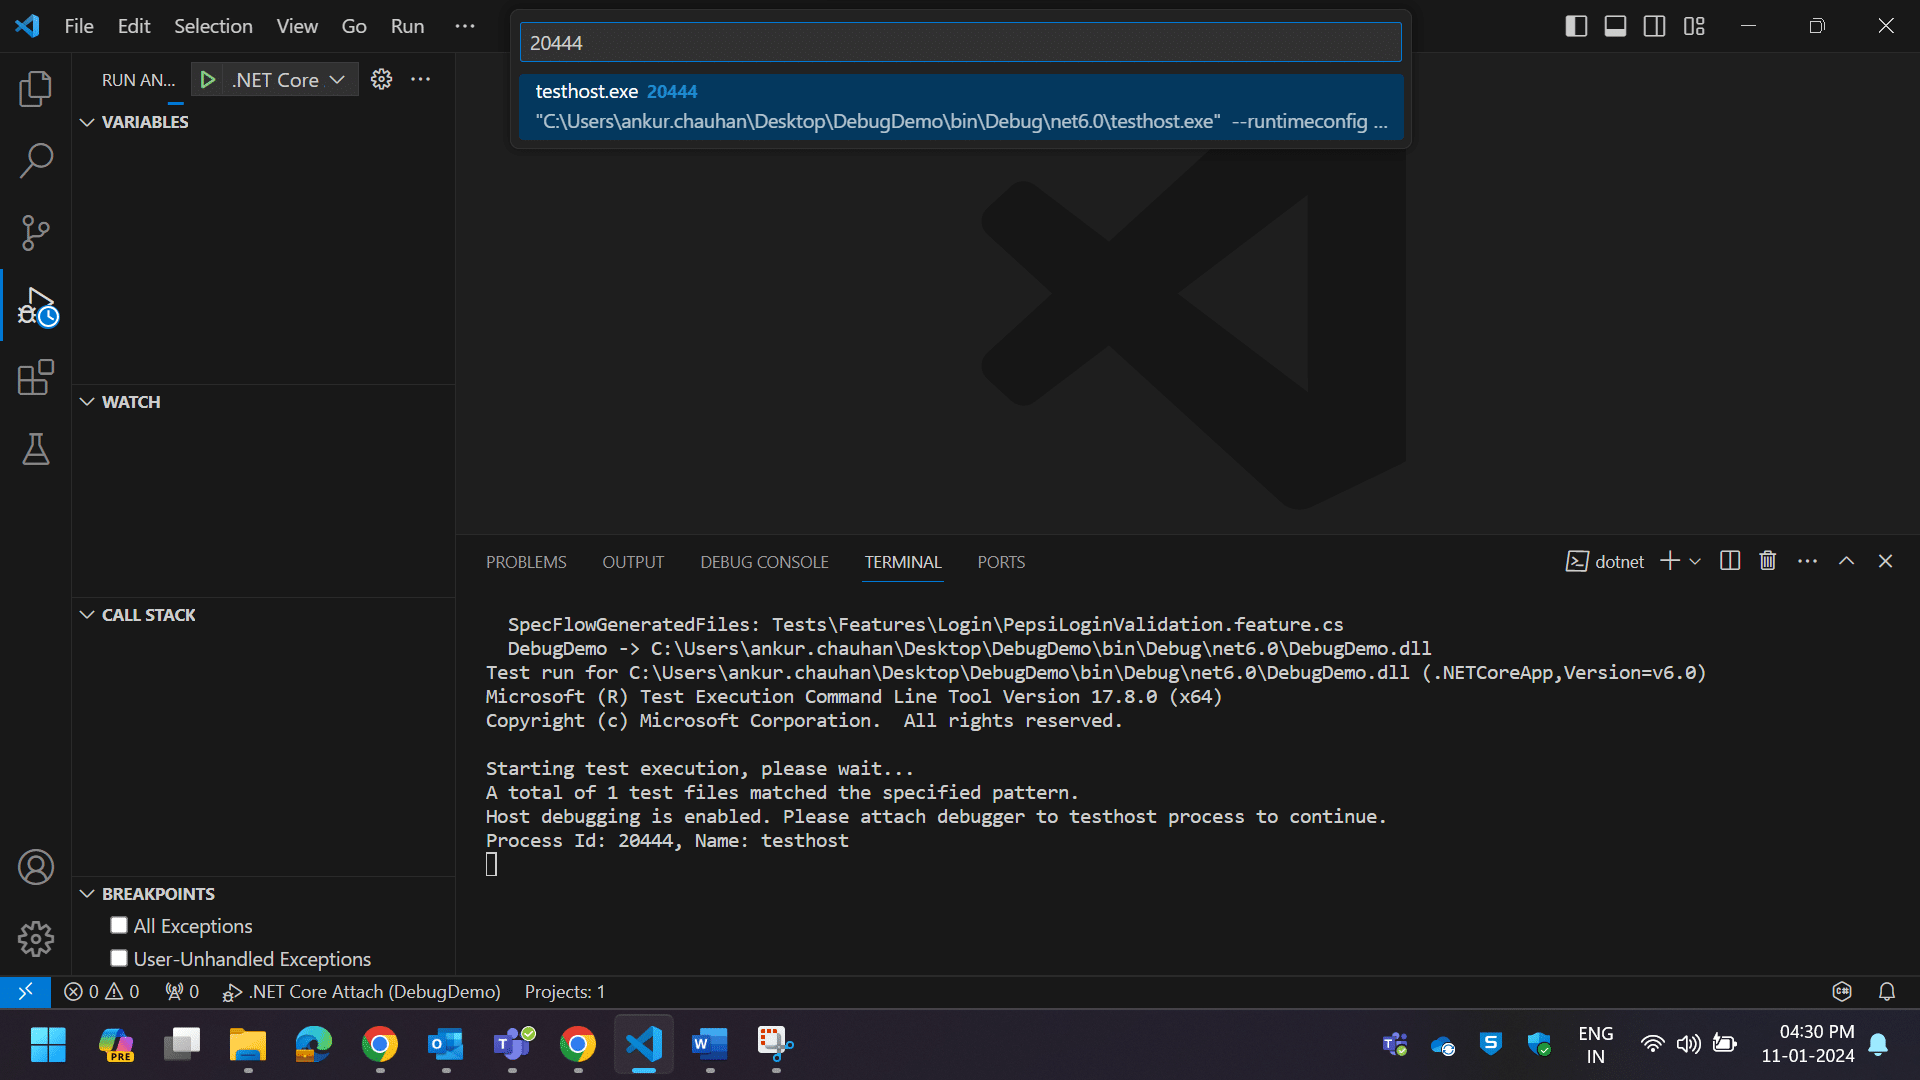Click .NET Core Attach (DebugDemo) status item
Image resolution: width=1920 pixels, height=1080 pixels.
coord(361,992)
